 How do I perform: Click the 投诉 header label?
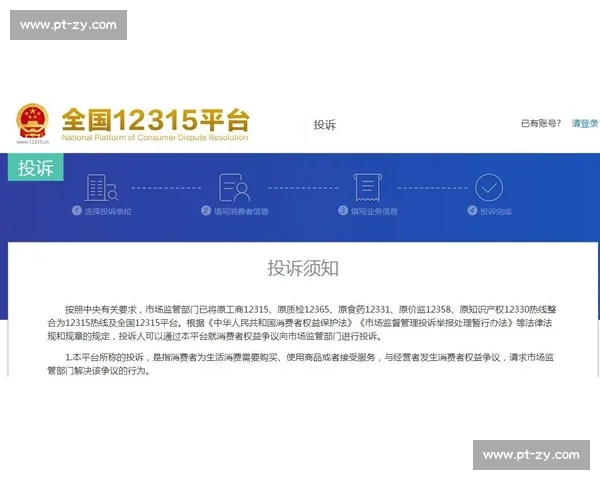[x=324, y=124]
